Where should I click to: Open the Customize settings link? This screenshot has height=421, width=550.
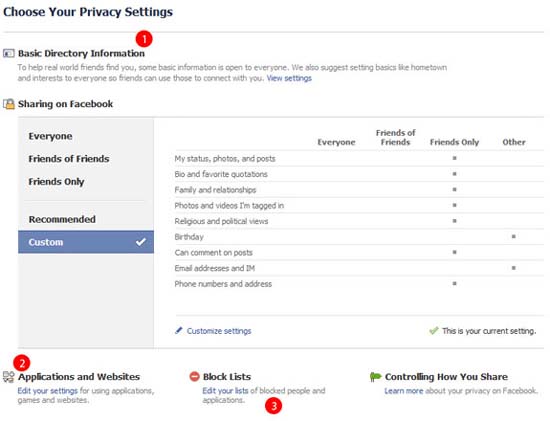[x=219, y=331]
